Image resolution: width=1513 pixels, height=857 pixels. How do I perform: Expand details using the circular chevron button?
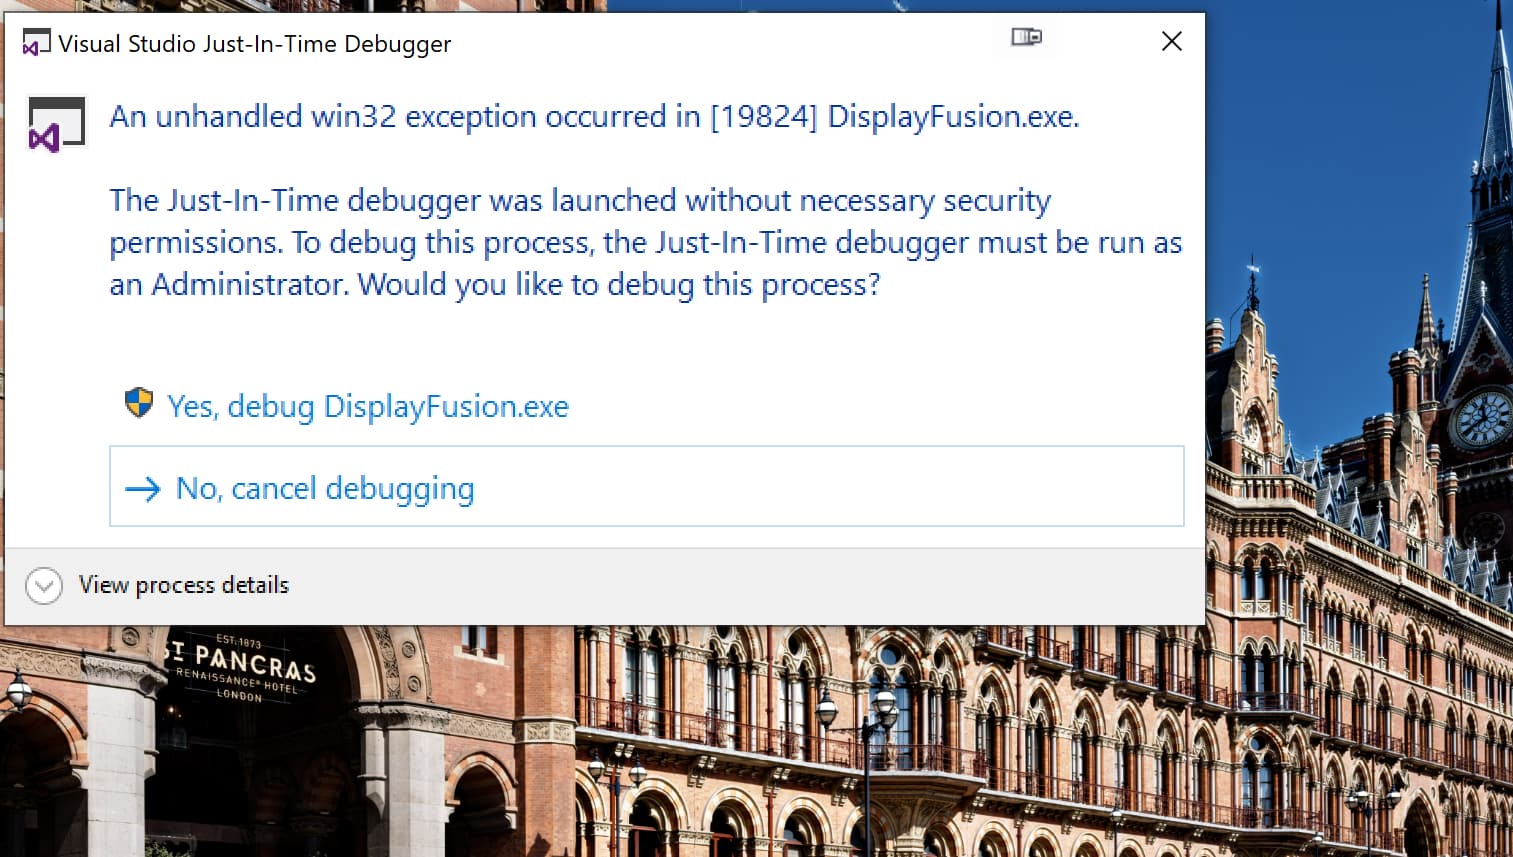(x=44, y=586)
